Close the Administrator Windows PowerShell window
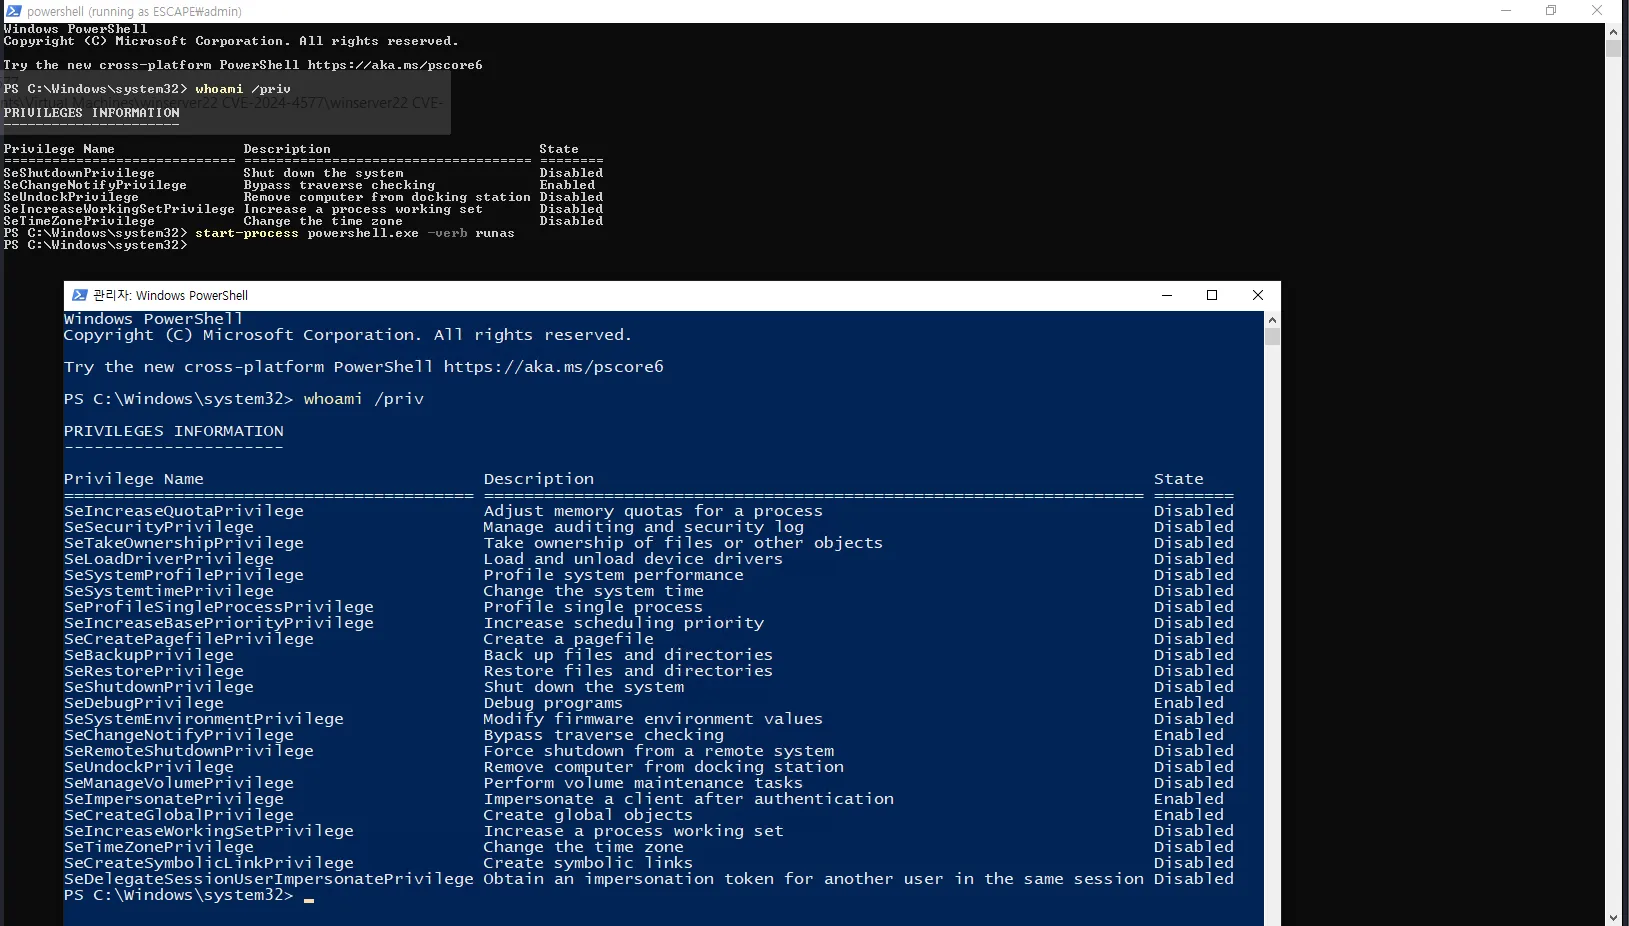The image size is (1629, 926). pos(1258,295)
